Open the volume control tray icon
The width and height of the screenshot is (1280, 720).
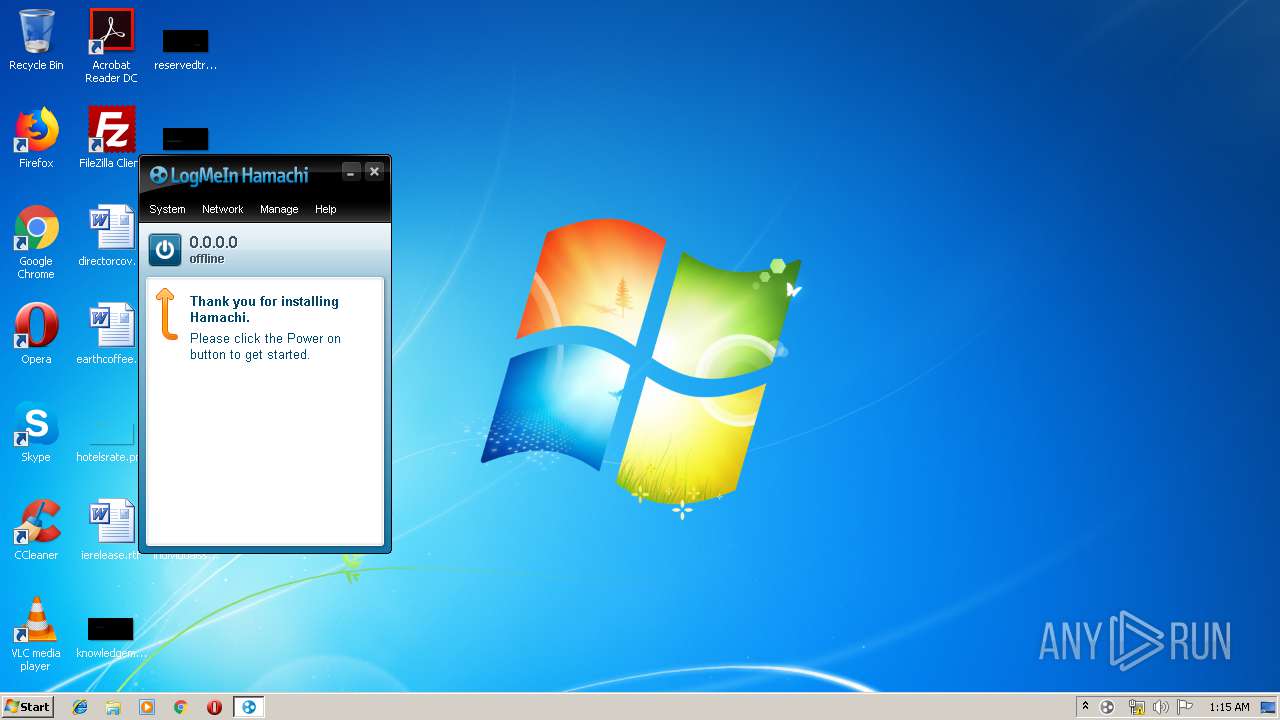(x=1160, y=707)
